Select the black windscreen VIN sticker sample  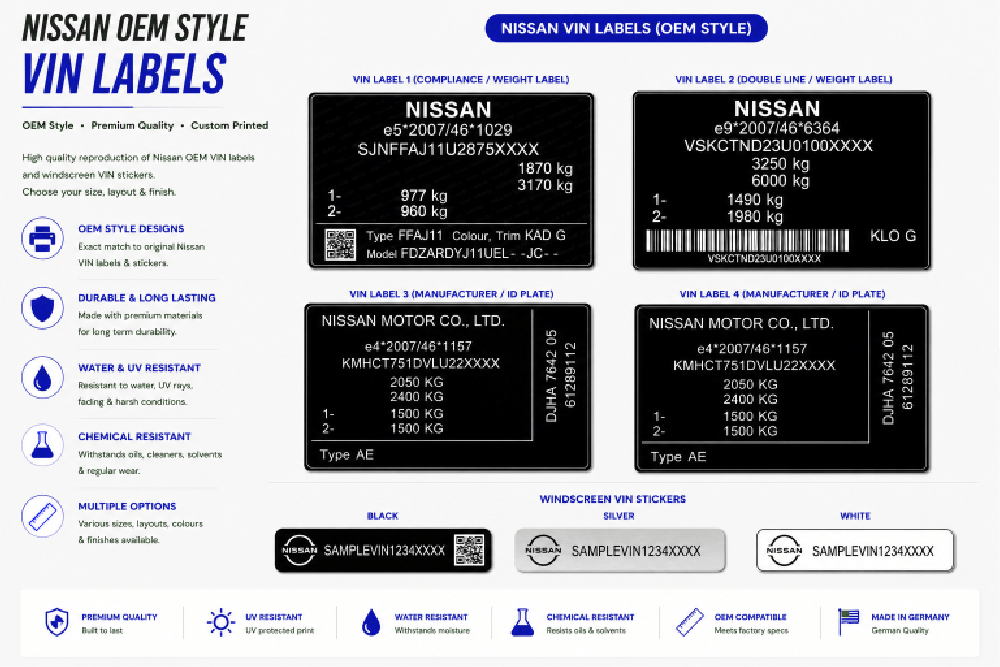(383, 550)
